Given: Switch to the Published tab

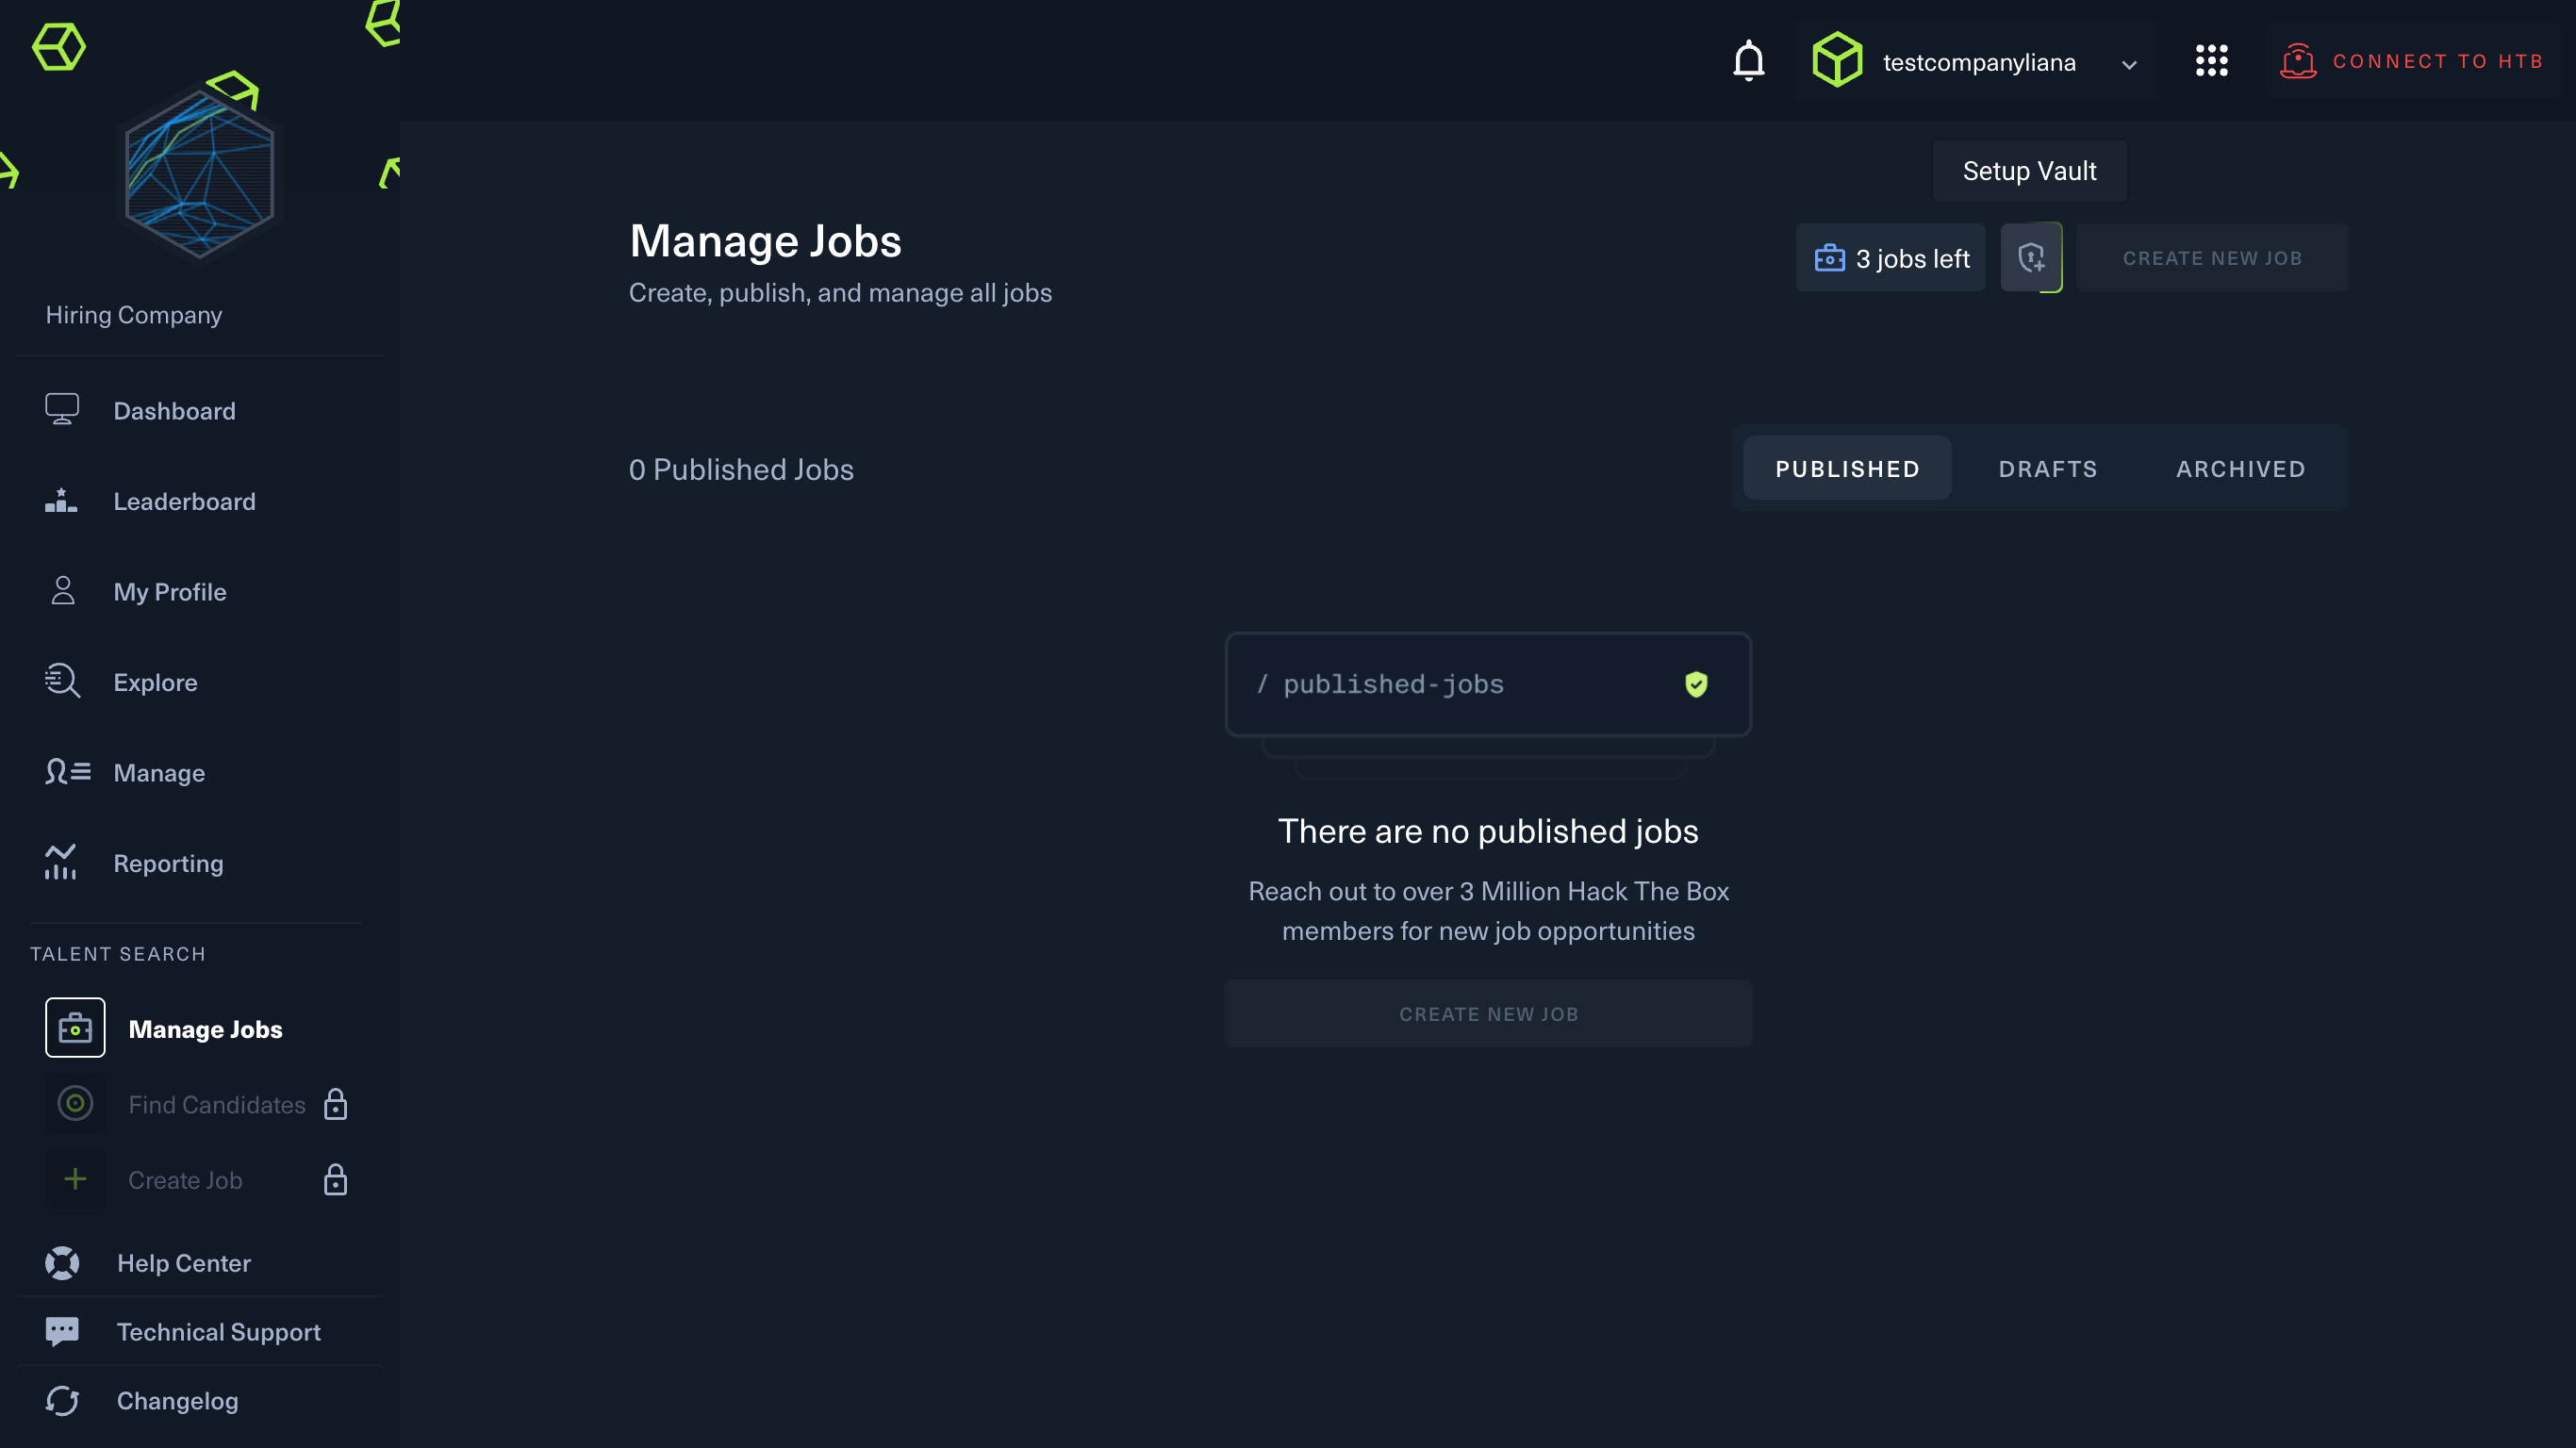Looking at the screenshot, I should 1846,469.
